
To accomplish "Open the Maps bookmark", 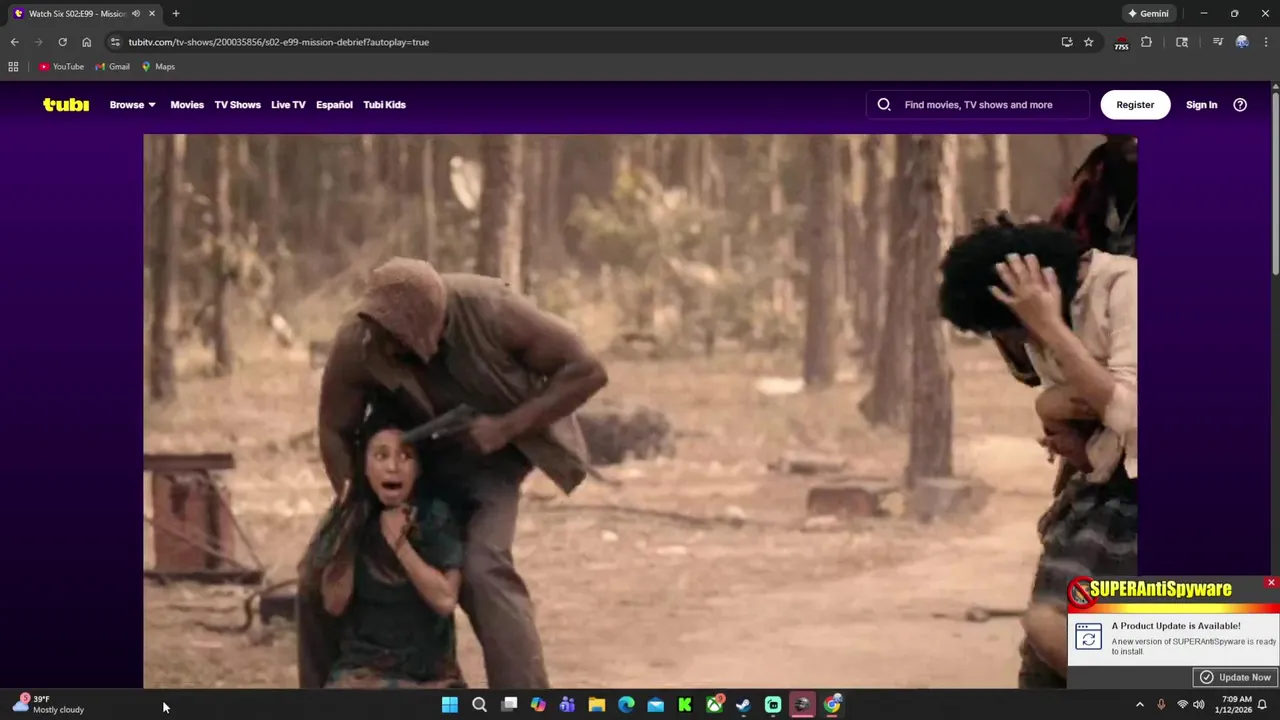I will [x=158, y=67].
